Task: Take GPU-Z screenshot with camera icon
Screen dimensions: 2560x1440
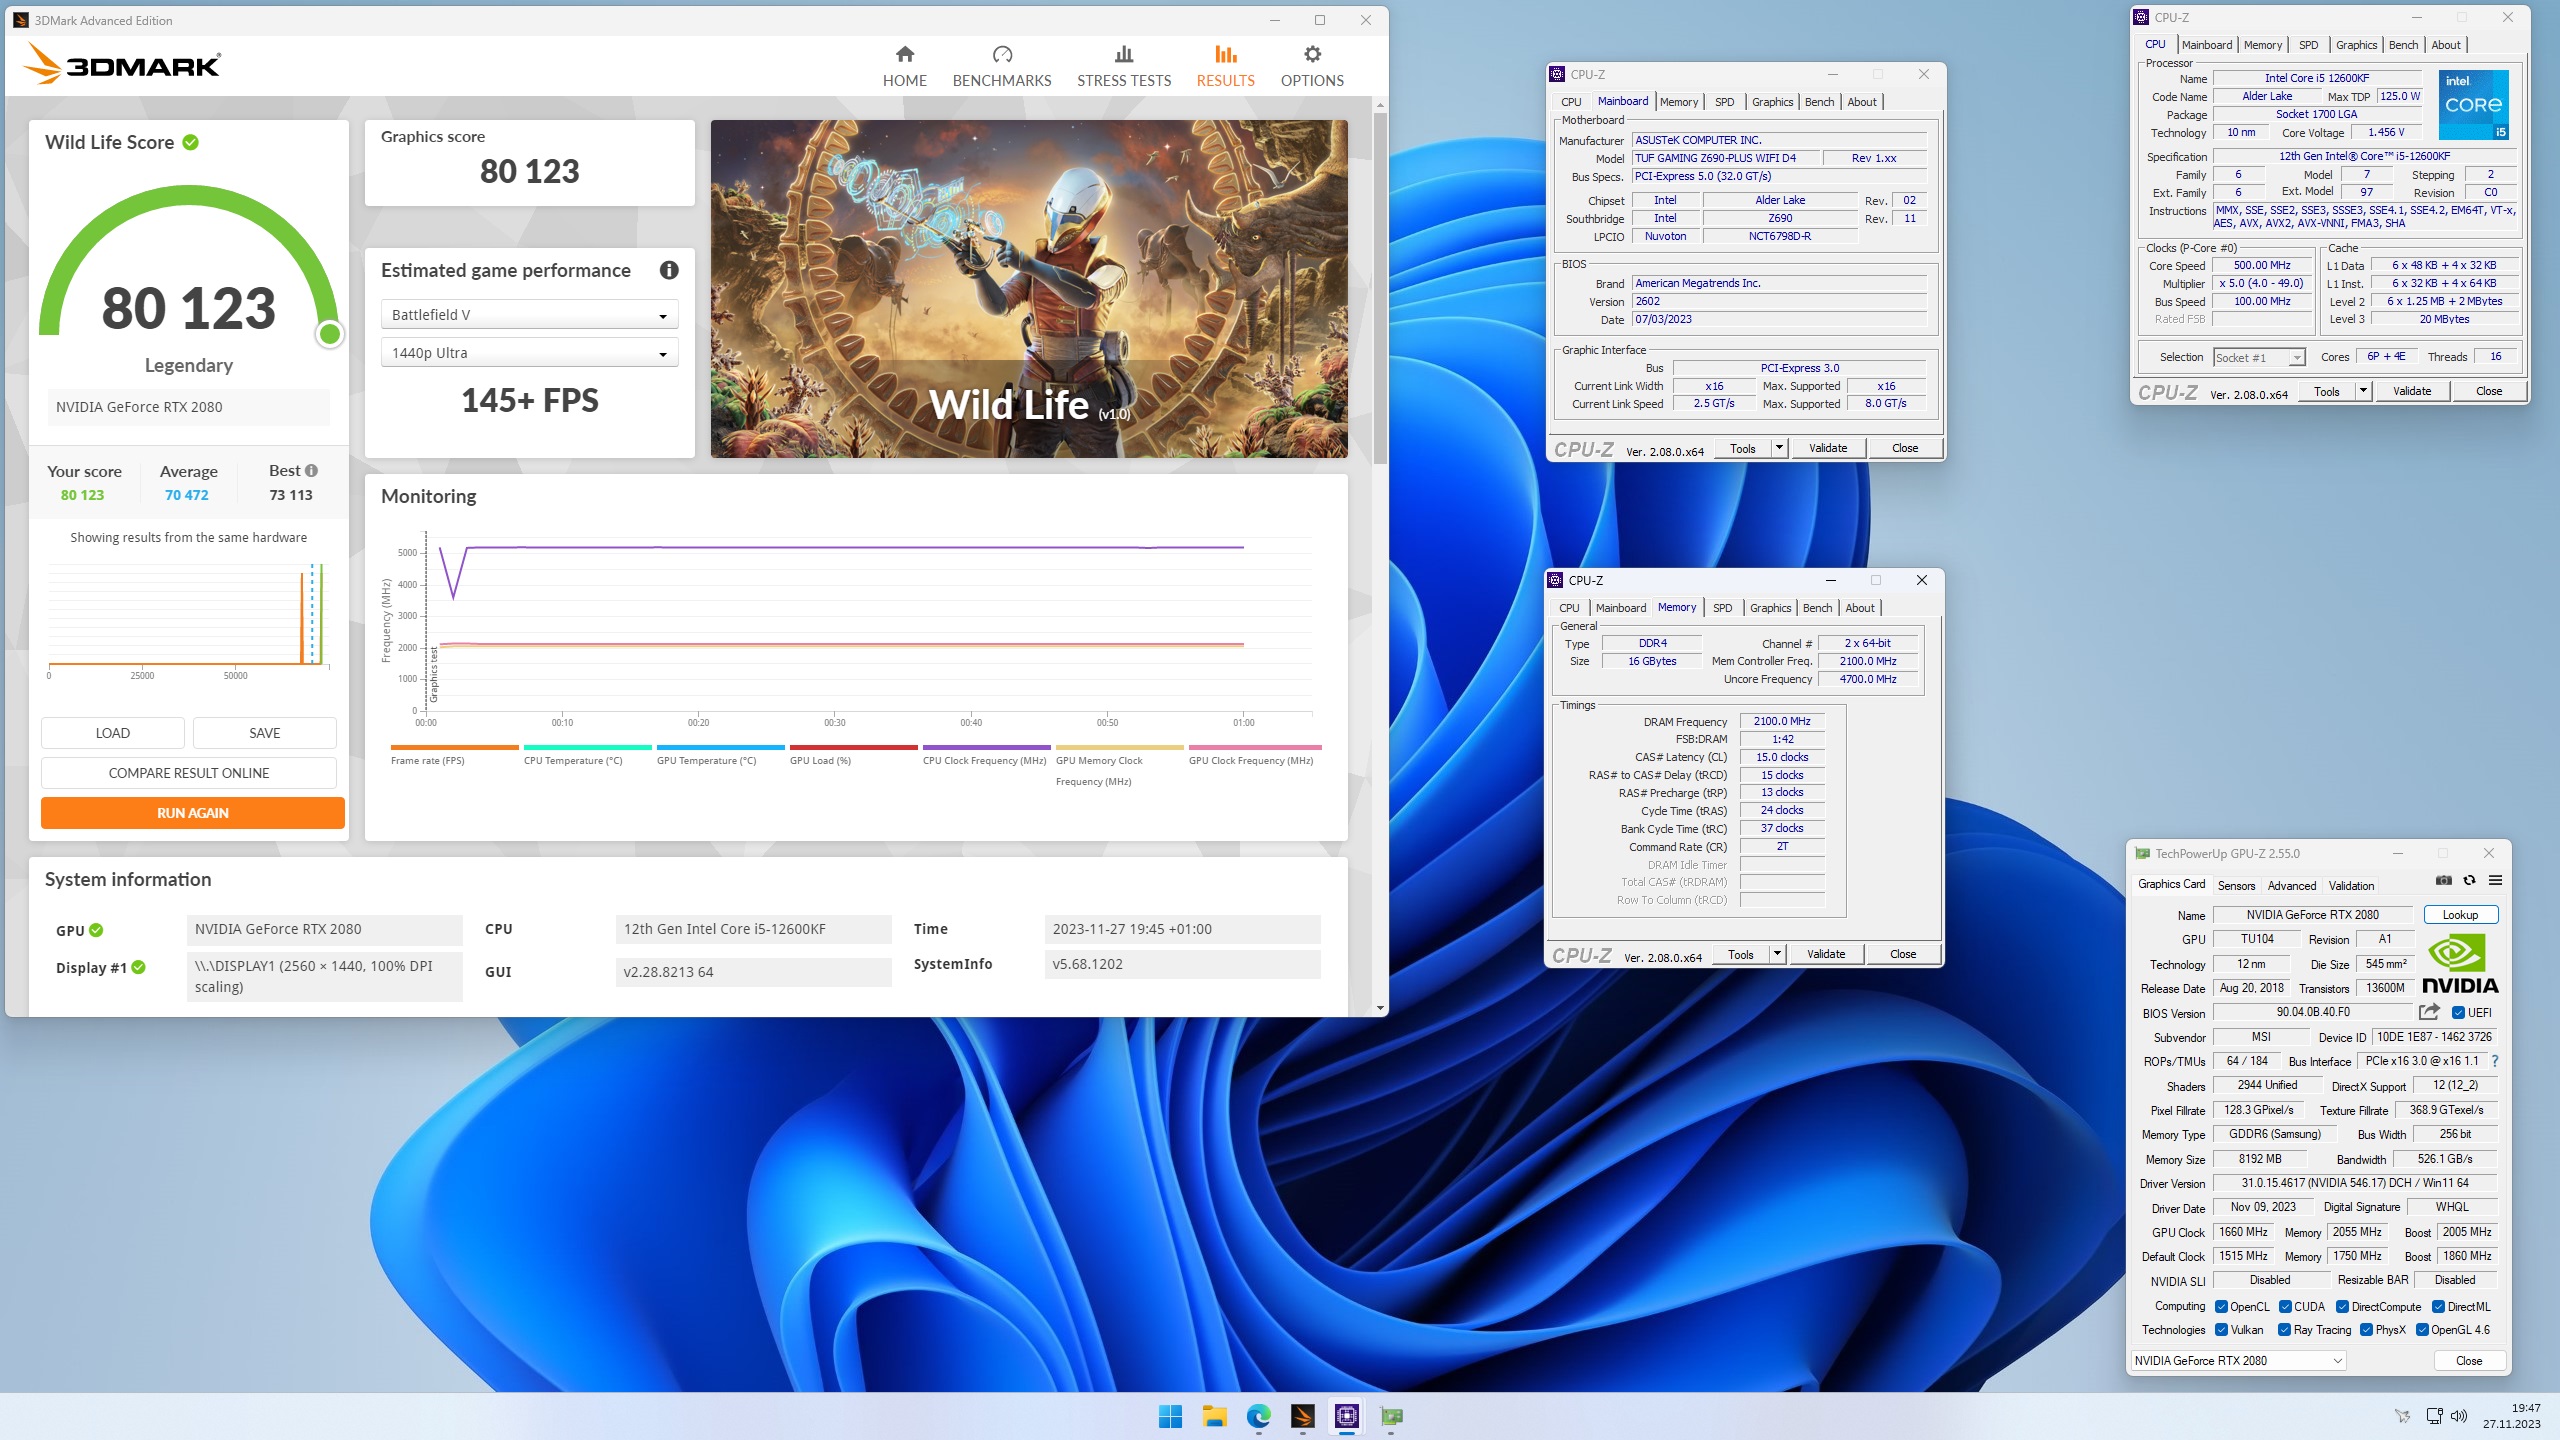Action: pyautogui.click(x=2443, y=880)
